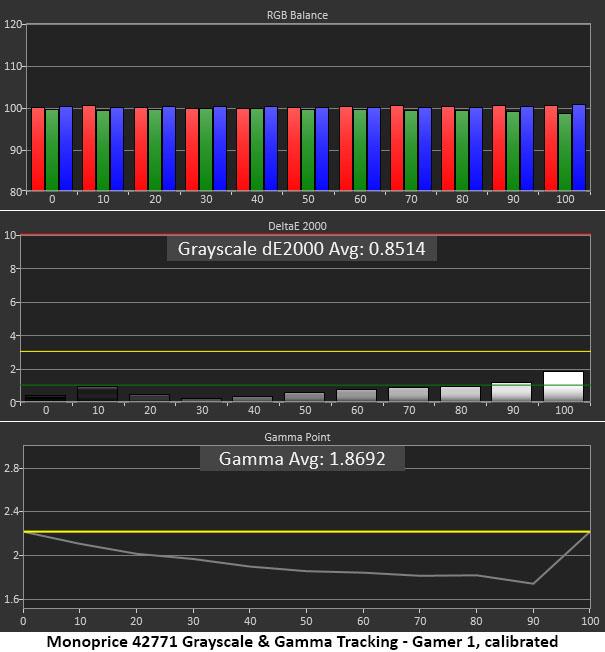Click the Monoprice 42771 caption text
Image resolution: width=605 pixels, height=652 pixels.
point(302,642)
